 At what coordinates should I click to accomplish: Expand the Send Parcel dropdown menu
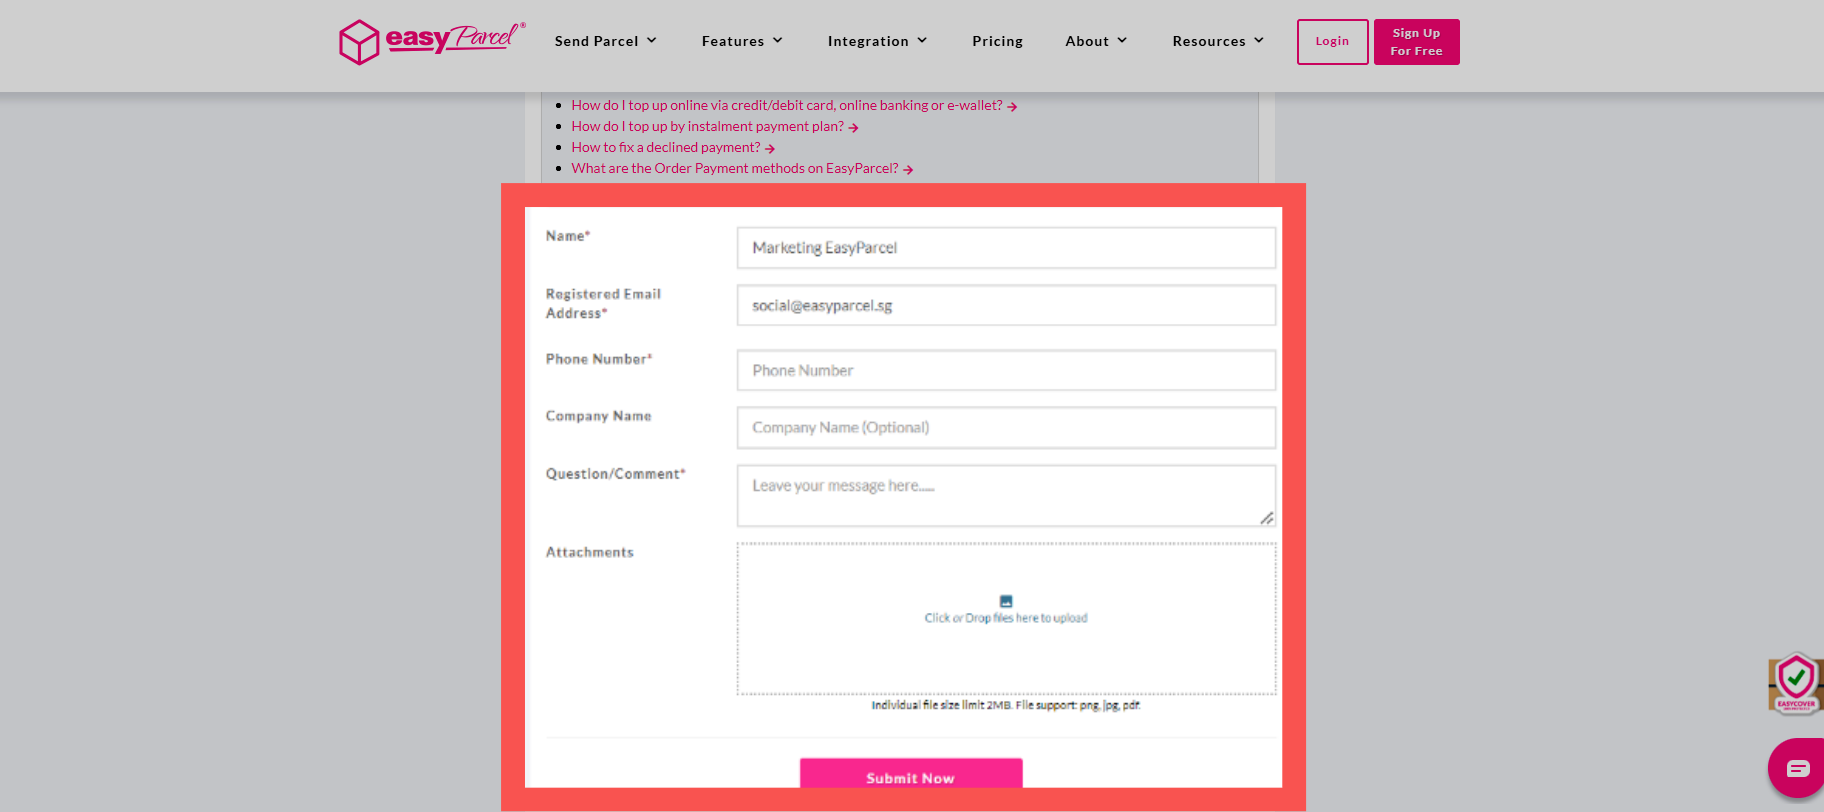606,41
